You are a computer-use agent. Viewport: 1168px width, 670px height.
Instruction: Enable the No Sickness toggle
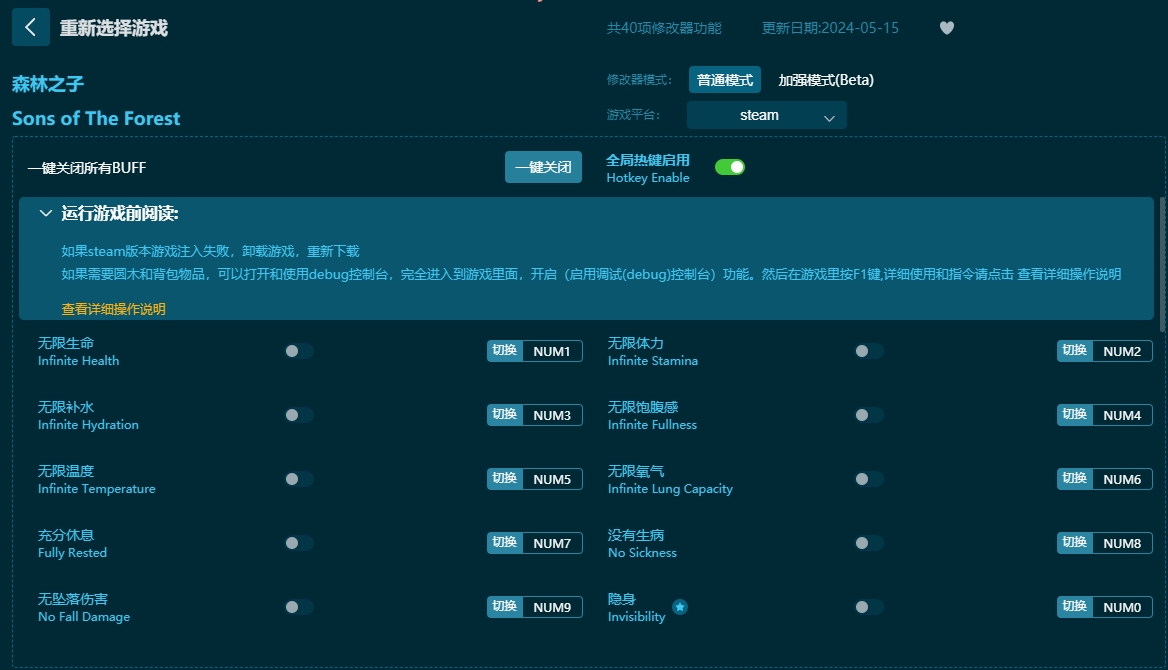pos(869,543)
